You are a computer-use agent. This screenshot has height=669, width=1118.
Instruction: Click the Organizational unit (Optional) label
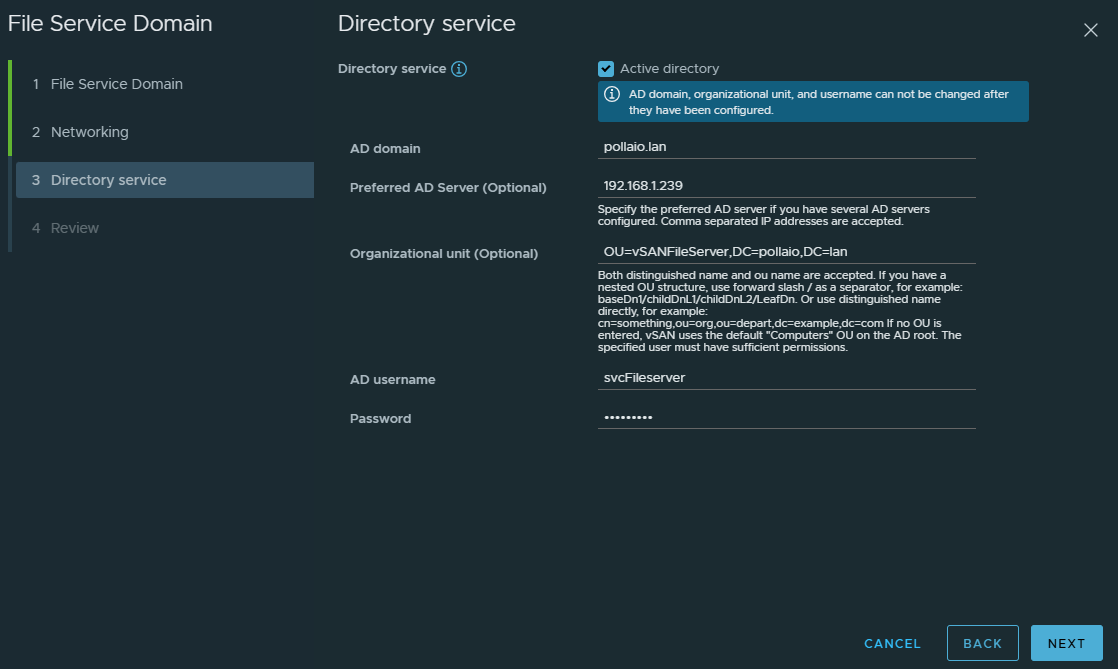tap(443, 254)
